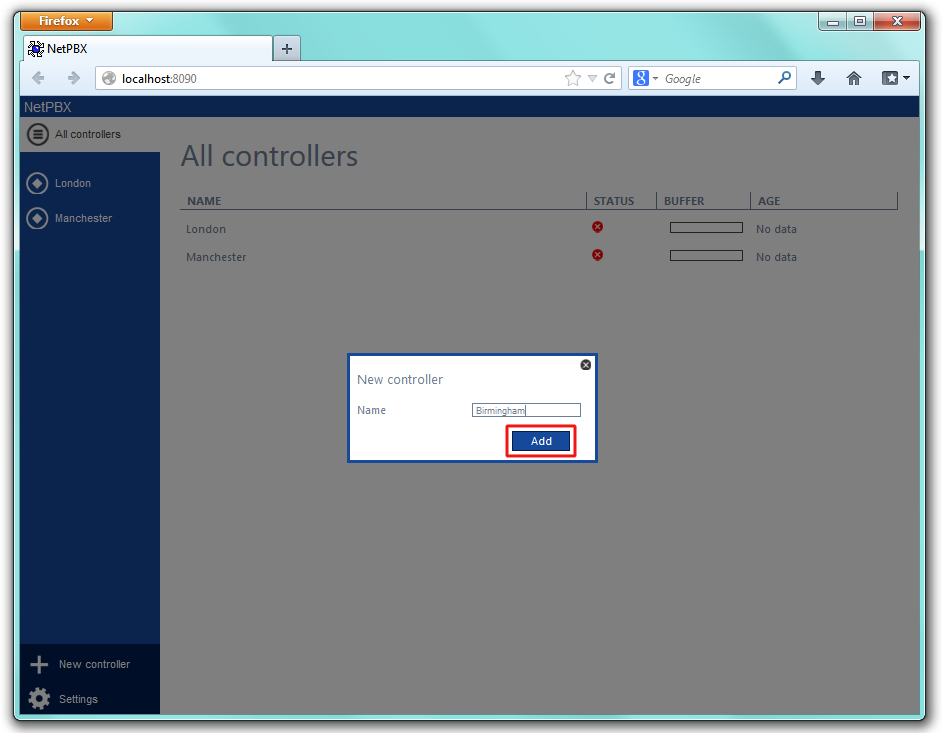The image size is (942, 733).
Task: Click the Manchester red error status icon
Action: (x=598, y=255)
